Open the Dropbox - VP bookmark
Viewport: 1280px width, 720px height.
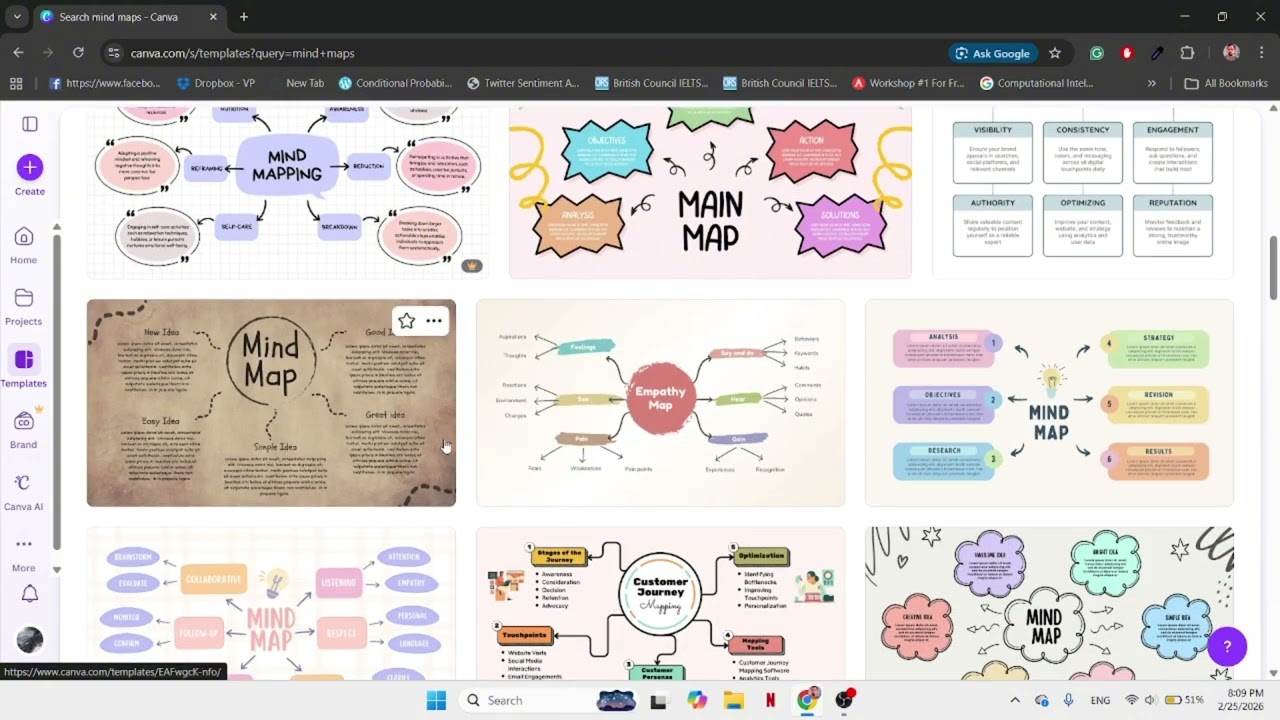pyautogui.click(x=215, y=83)
